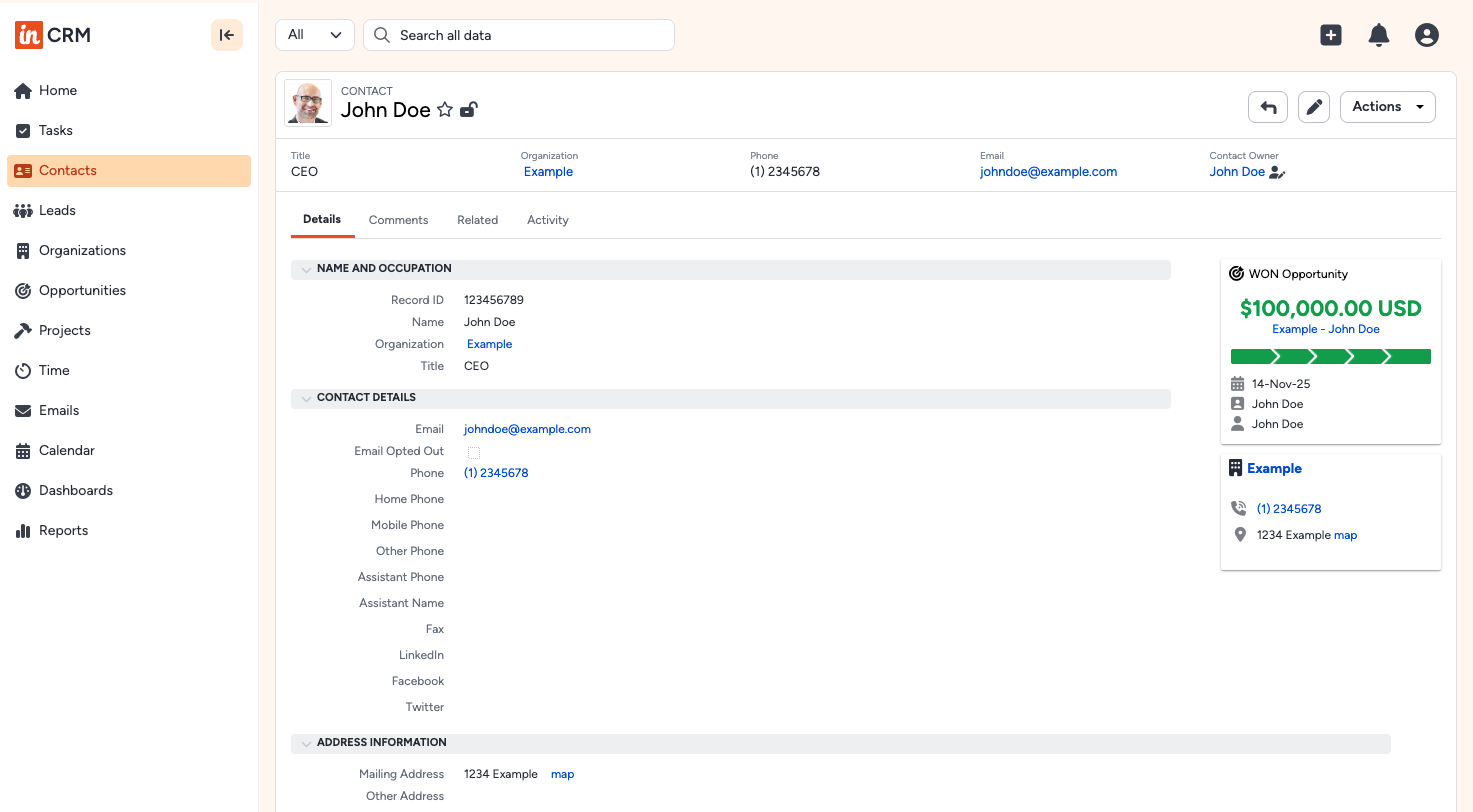The width and height of the screenshot is (1473, 812).
Task: Select the Opportunities sidebar icon
Action: pos(22,290)
